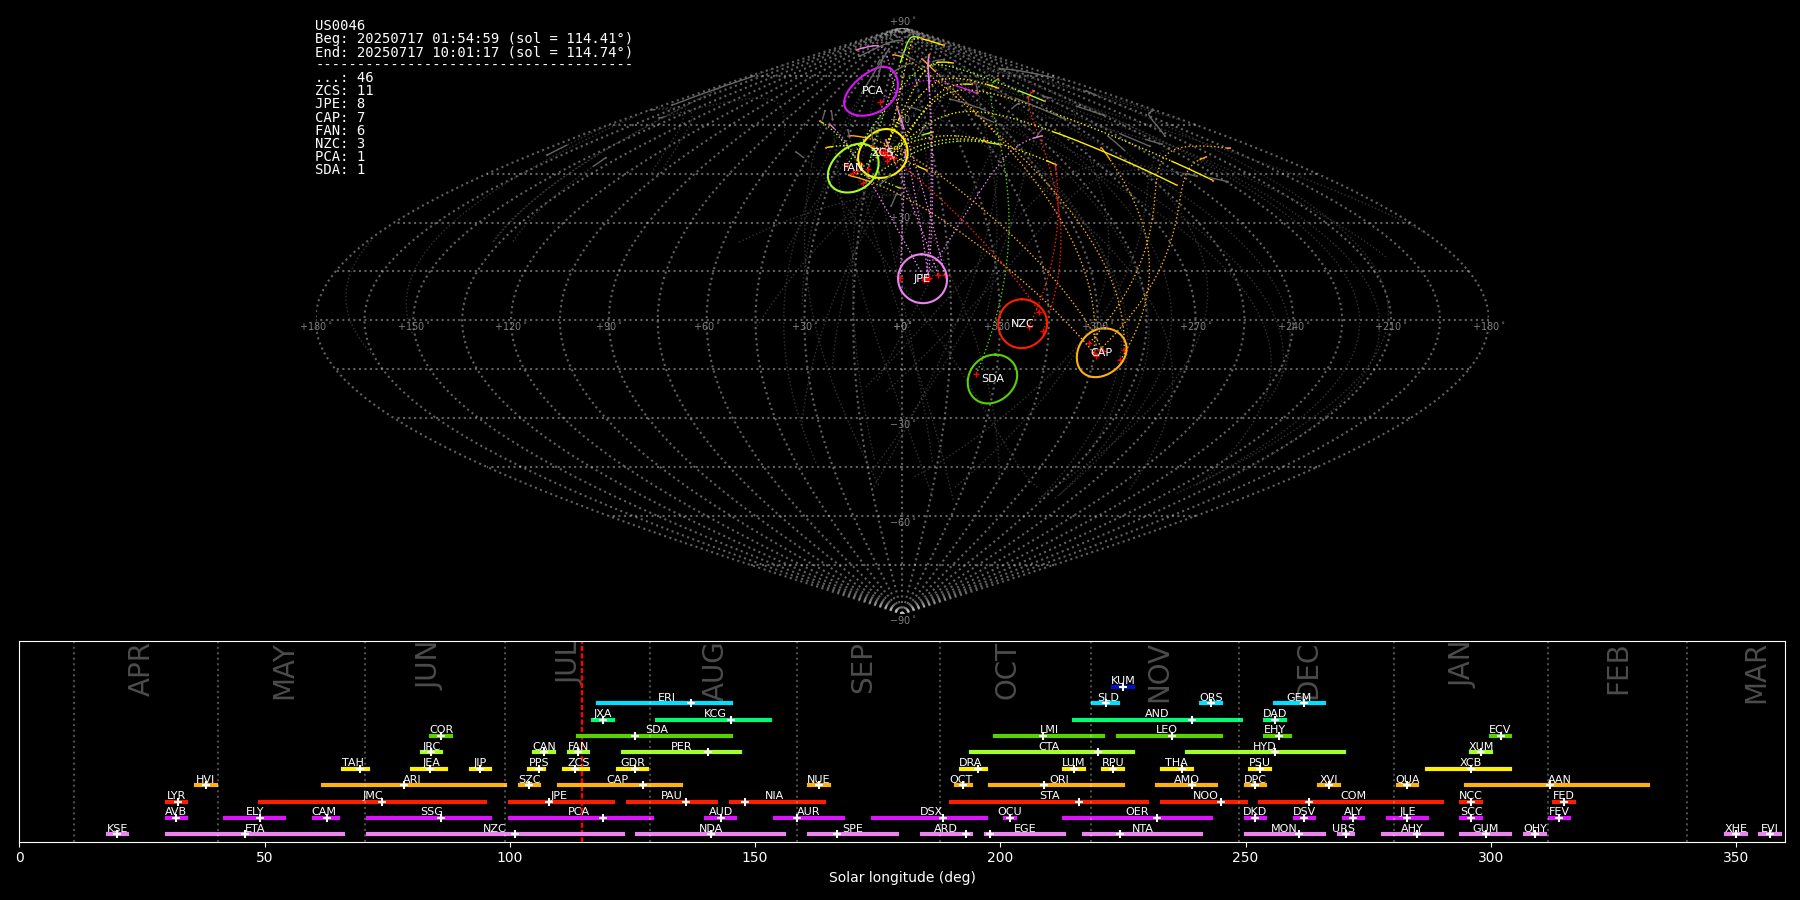
Task: Click the red NZC radiant circle on the map
Action: pyautogui.click(x=1022, y=324)
